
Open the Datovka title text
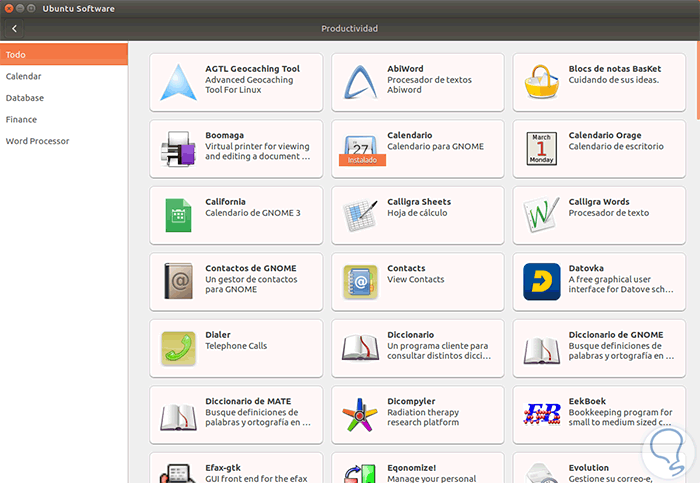pyautogui.click(x=586, y=268)
